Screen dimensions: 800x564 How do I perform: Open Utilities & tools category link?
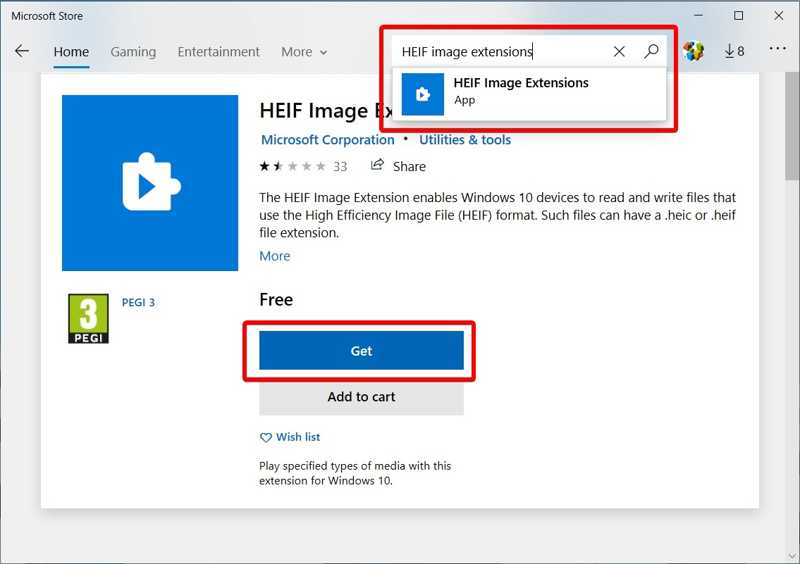tap(465, 140)
